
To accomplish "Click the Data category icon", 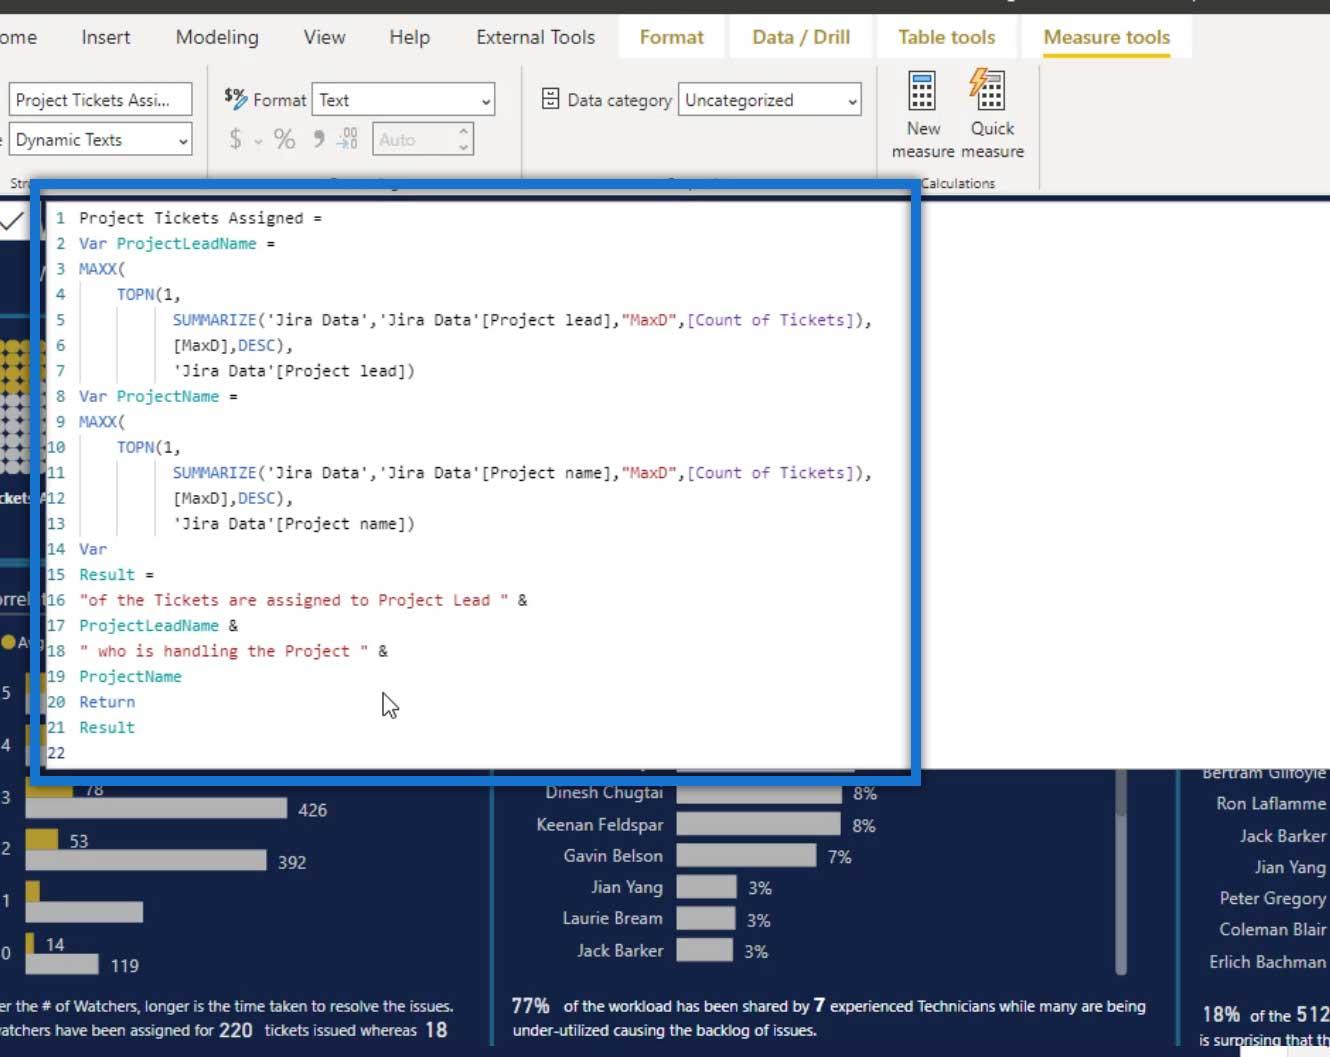I will pos(550,99).
